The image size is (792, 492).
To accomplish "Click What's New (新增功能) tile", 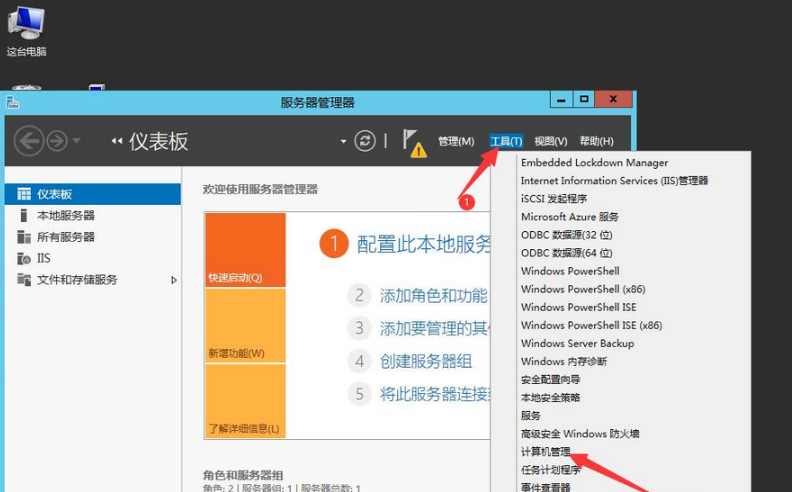I will coord(245,325).
